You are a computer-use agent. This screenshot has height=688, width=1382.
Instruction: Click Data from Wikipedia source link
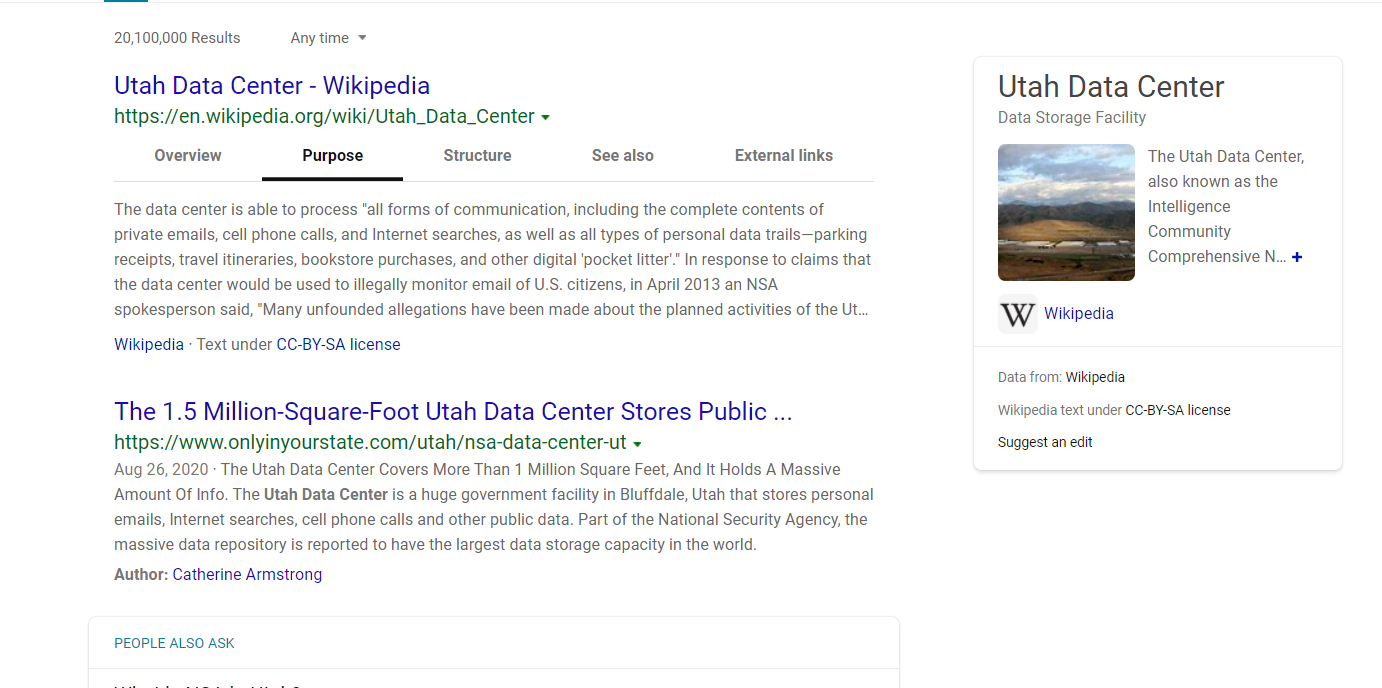(1095, 378)
